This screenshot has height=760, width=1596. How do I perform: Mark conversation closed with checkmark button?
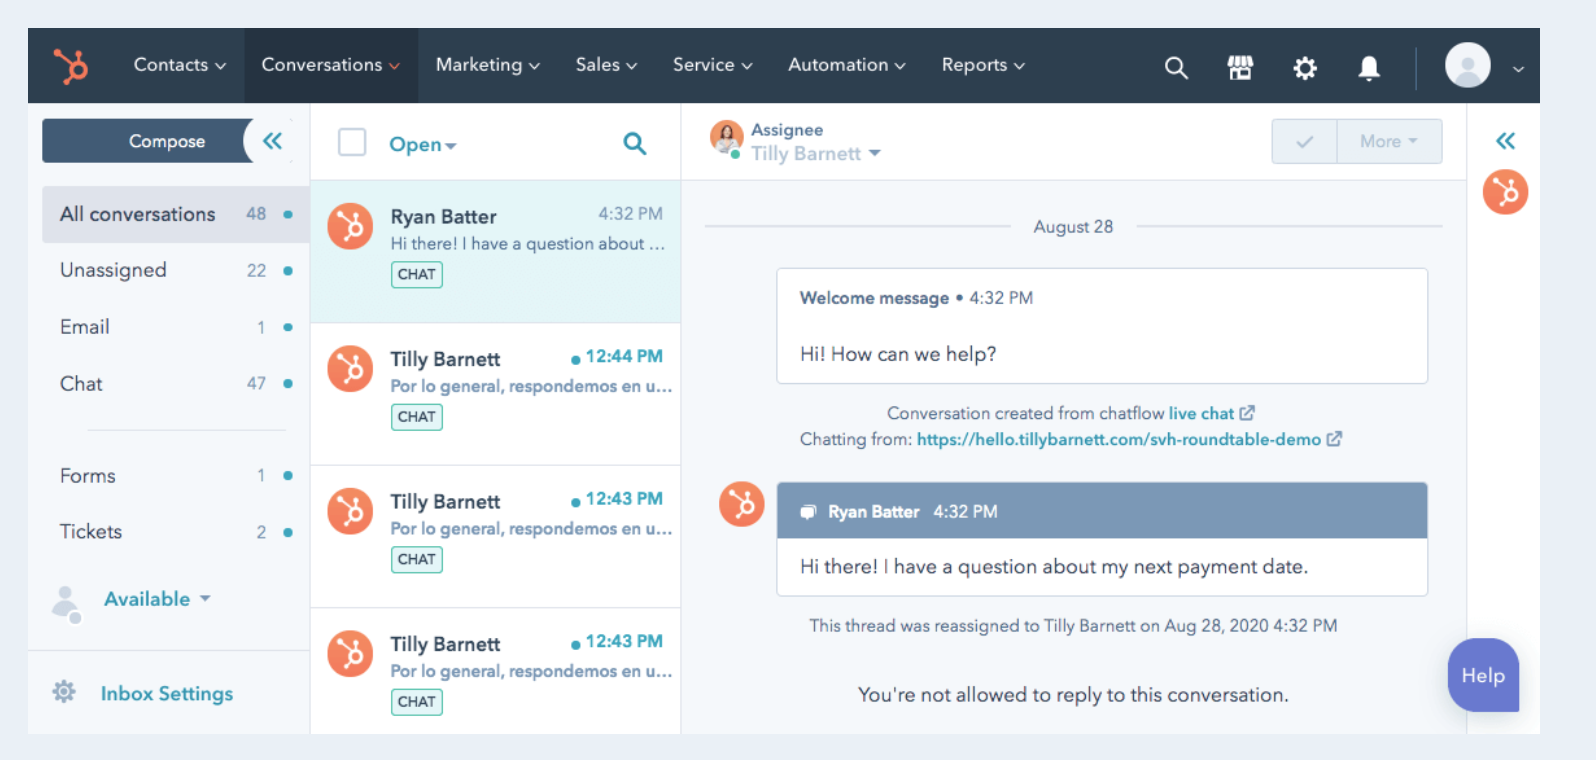coord(1304,142)
